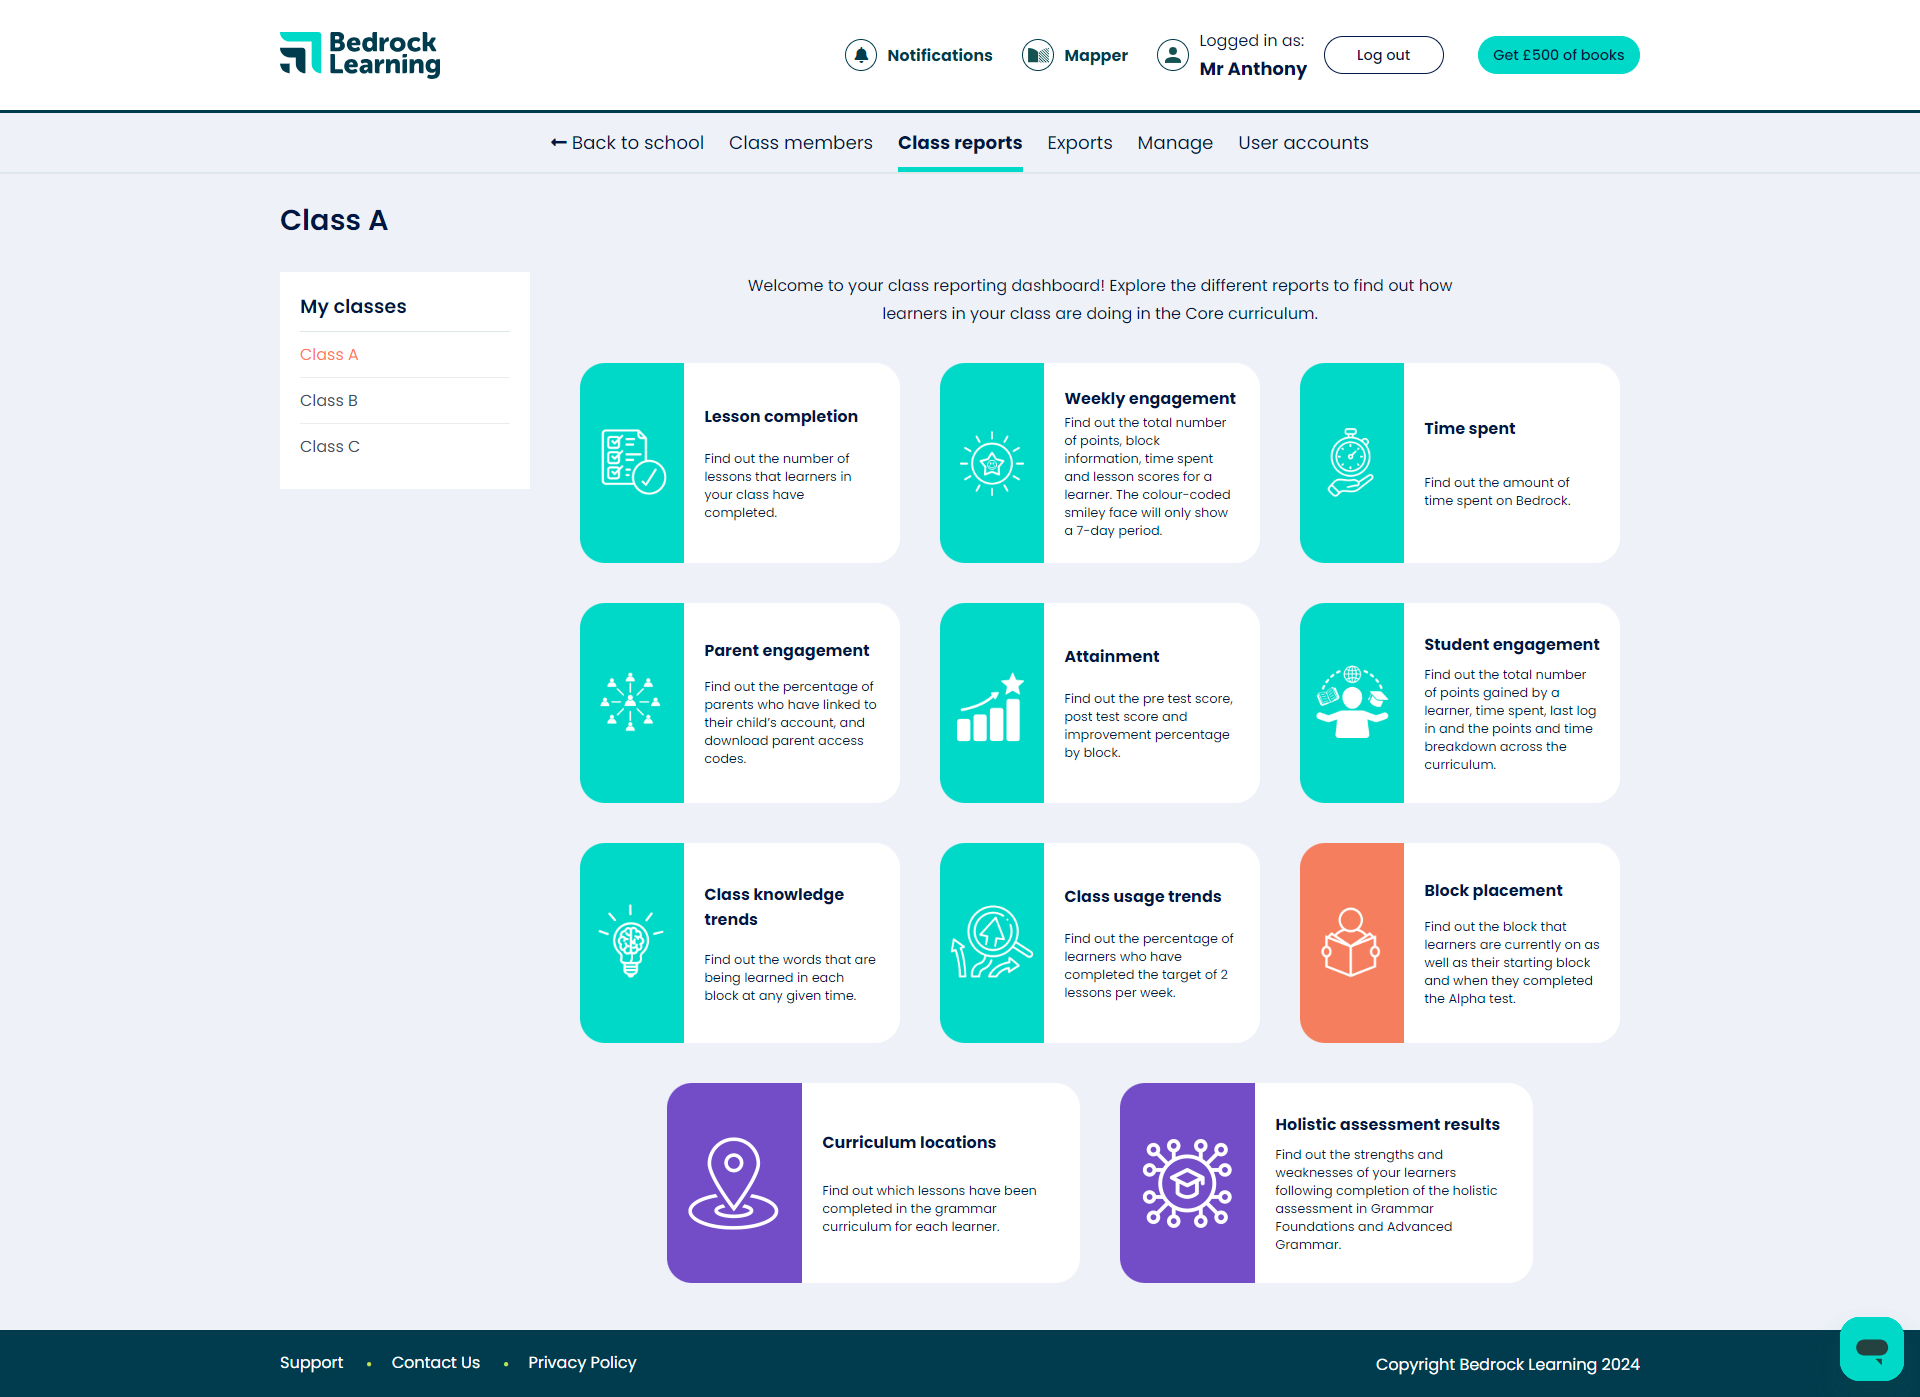Switch to the Exports tab
Image resolution: width=1920 pixels, height=1397 pixels.
tap(1080, 143)
